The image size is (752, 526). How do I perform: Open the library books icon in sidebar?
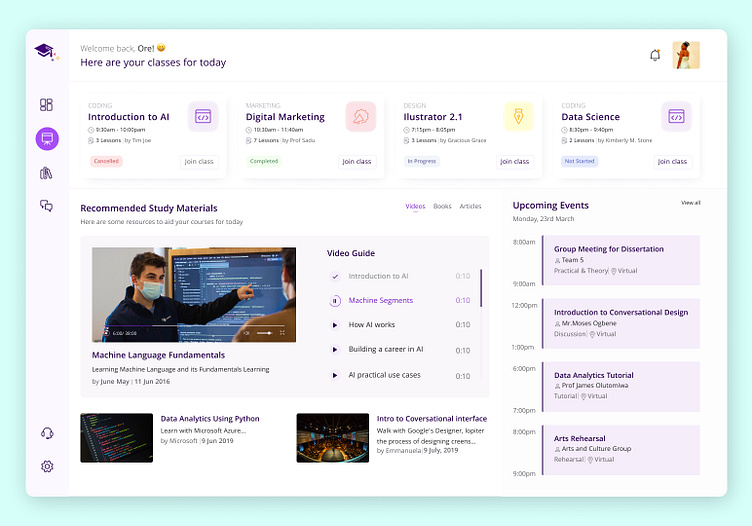click(x=46, y=173)
